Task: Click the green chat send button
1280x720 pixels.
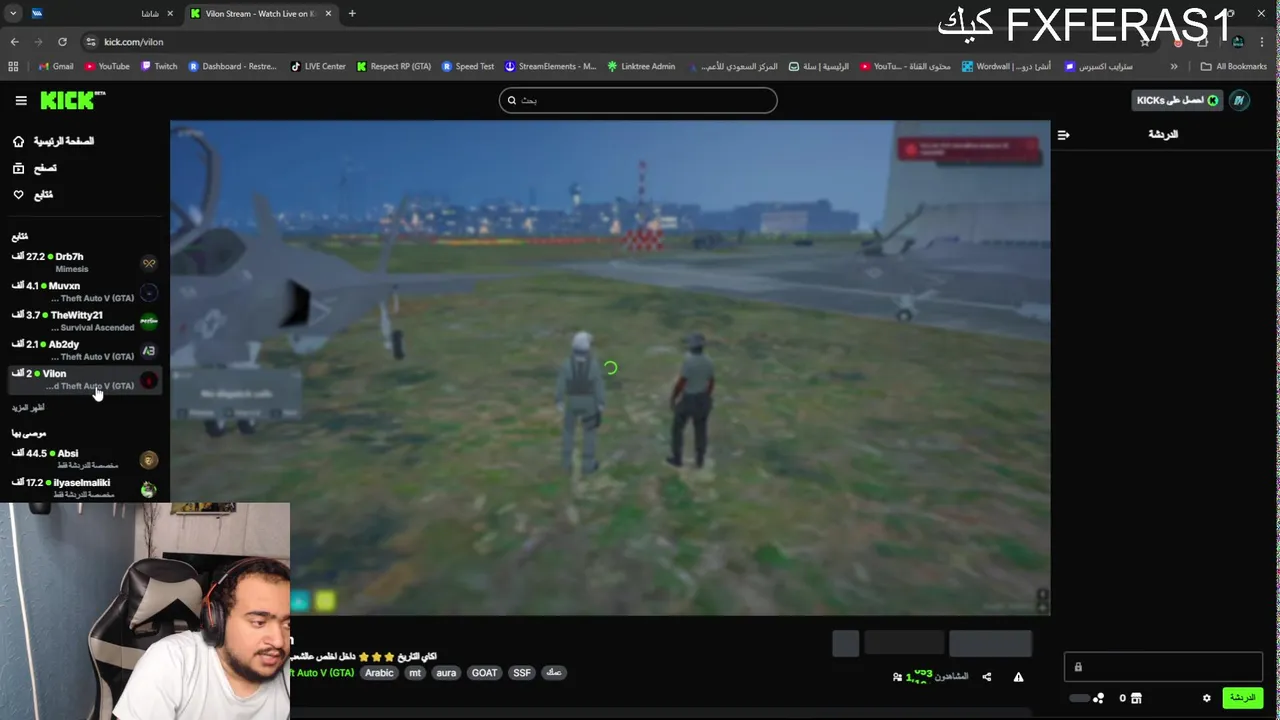Action: [x=1243, y=698]
